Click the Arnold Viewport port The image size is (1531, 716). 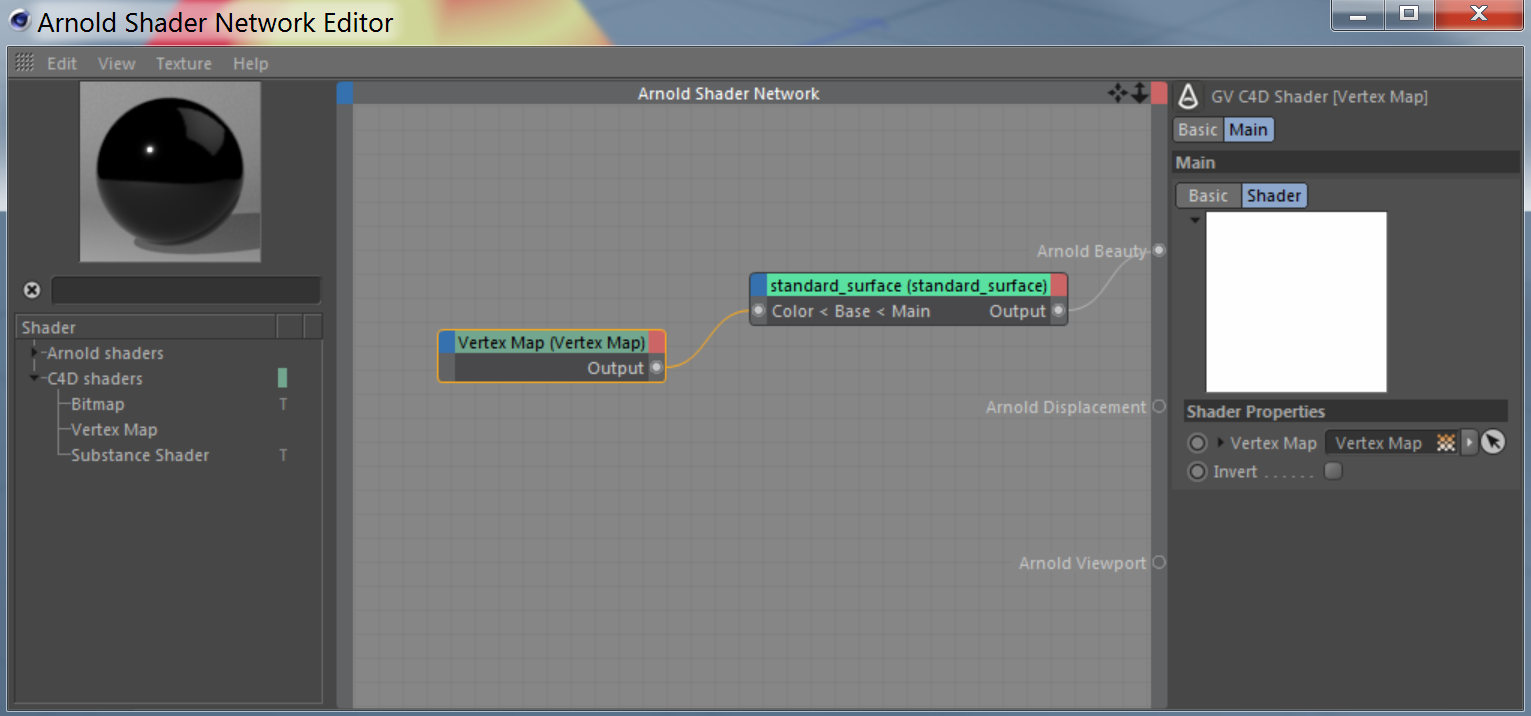[x=1159, y=562]
